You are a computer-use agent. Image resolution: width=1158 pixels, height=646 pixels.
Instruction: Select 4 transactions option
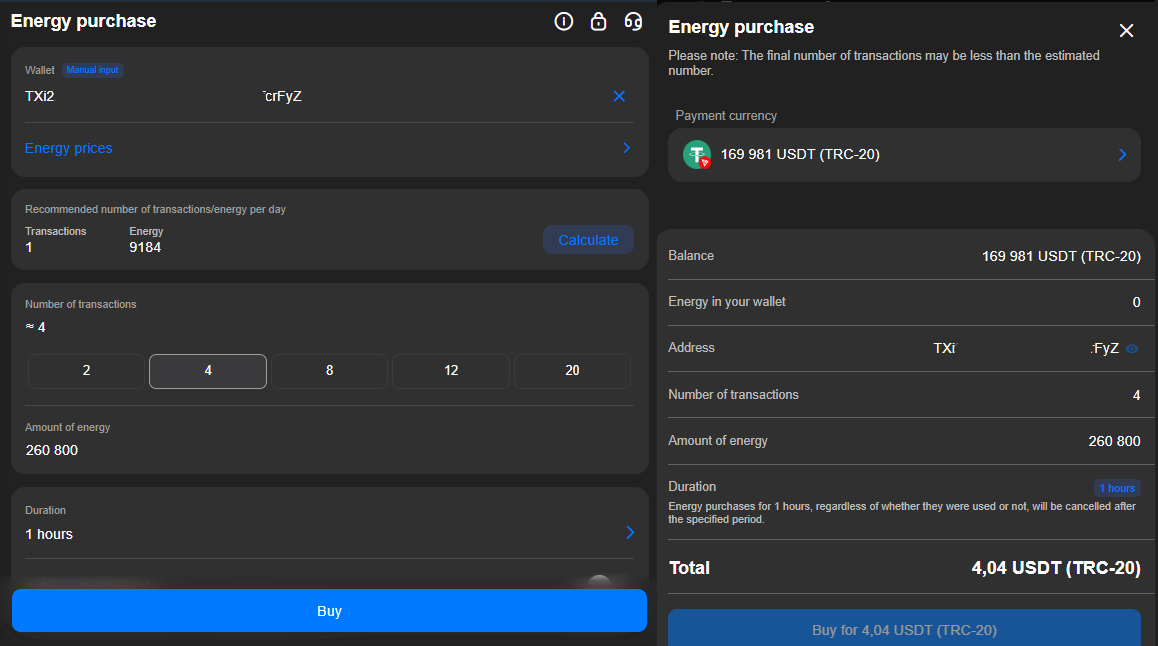tap(208, 371)
